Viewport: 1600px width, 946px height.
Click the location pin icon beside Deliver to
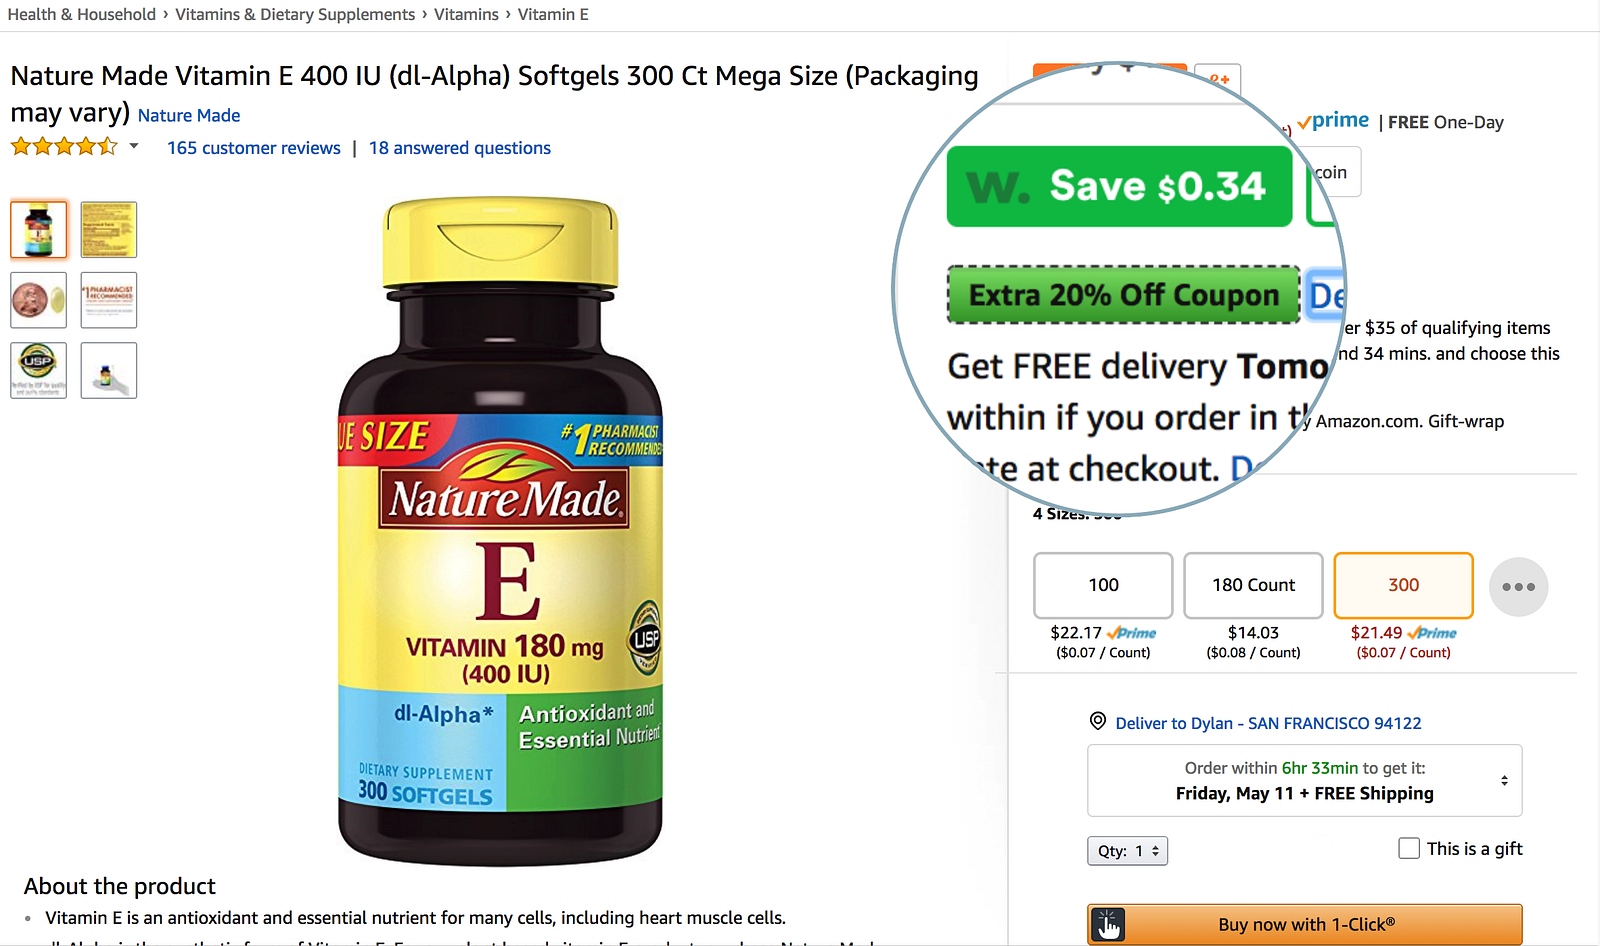(x=1097, y=721)
